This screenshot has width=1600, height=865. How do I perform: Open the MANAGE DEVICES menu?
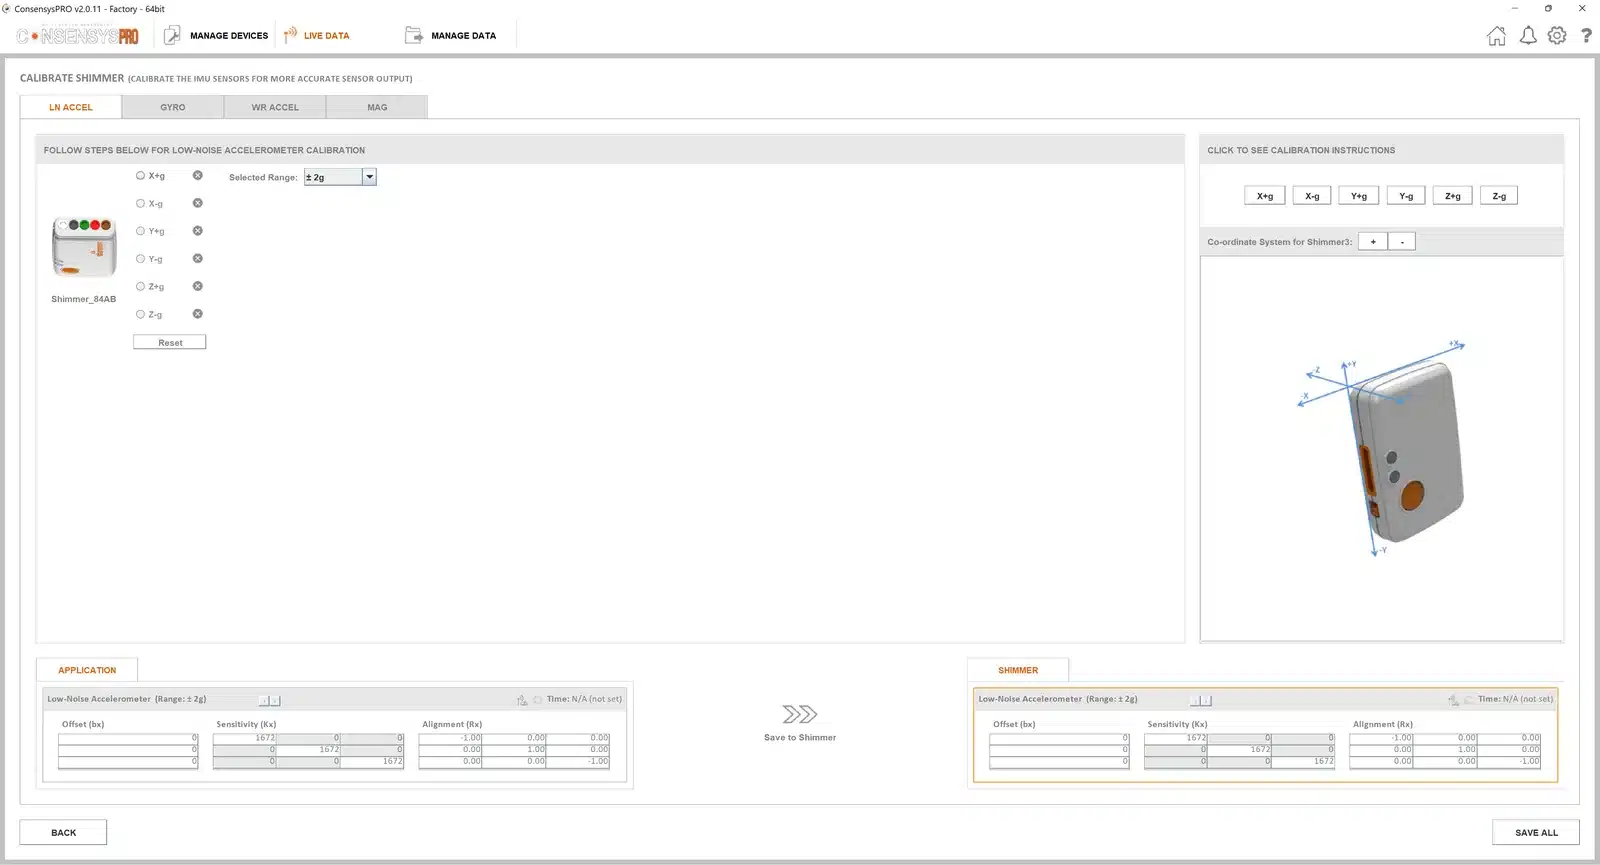pos(216,36)
